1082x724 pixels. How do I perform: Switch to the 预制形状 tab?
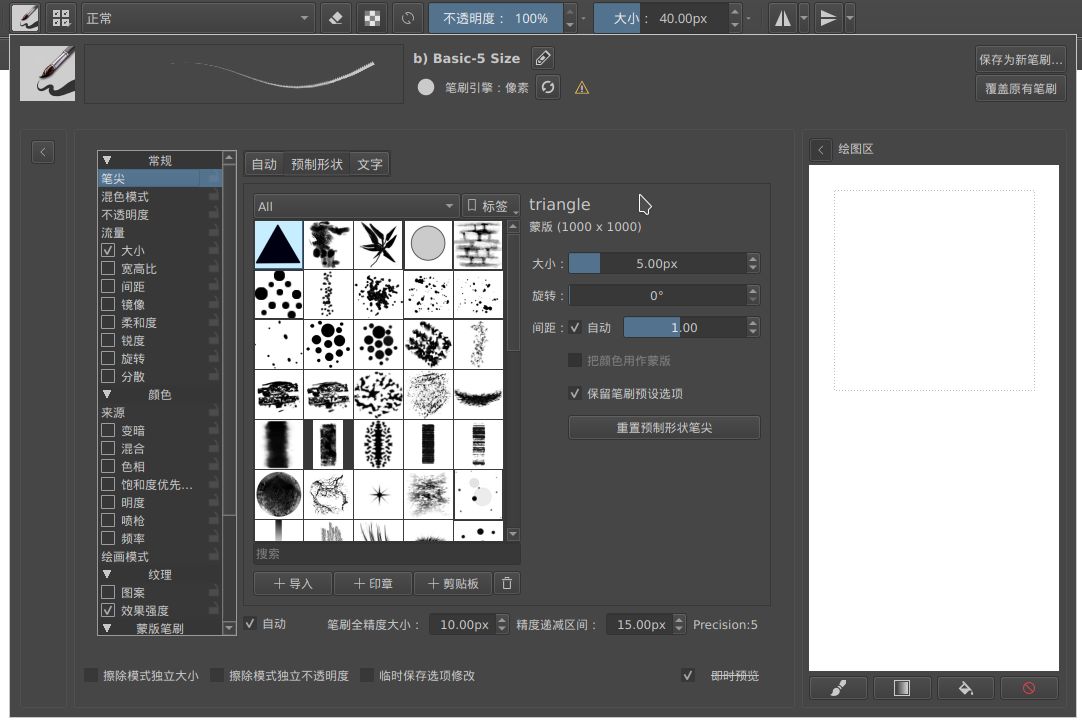click(317, 164)
